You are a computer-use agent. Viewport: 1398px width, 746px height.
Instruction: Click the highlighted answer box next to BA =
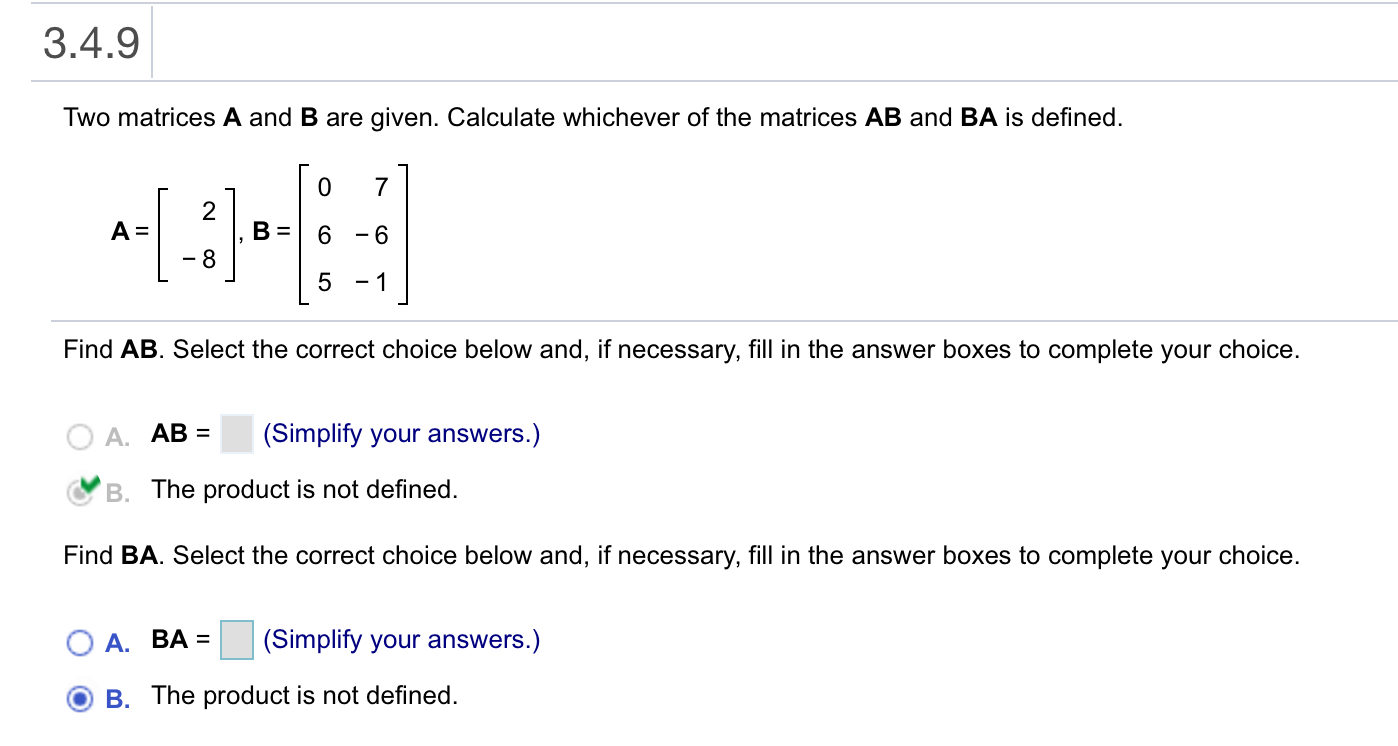[x=236, y=640]
